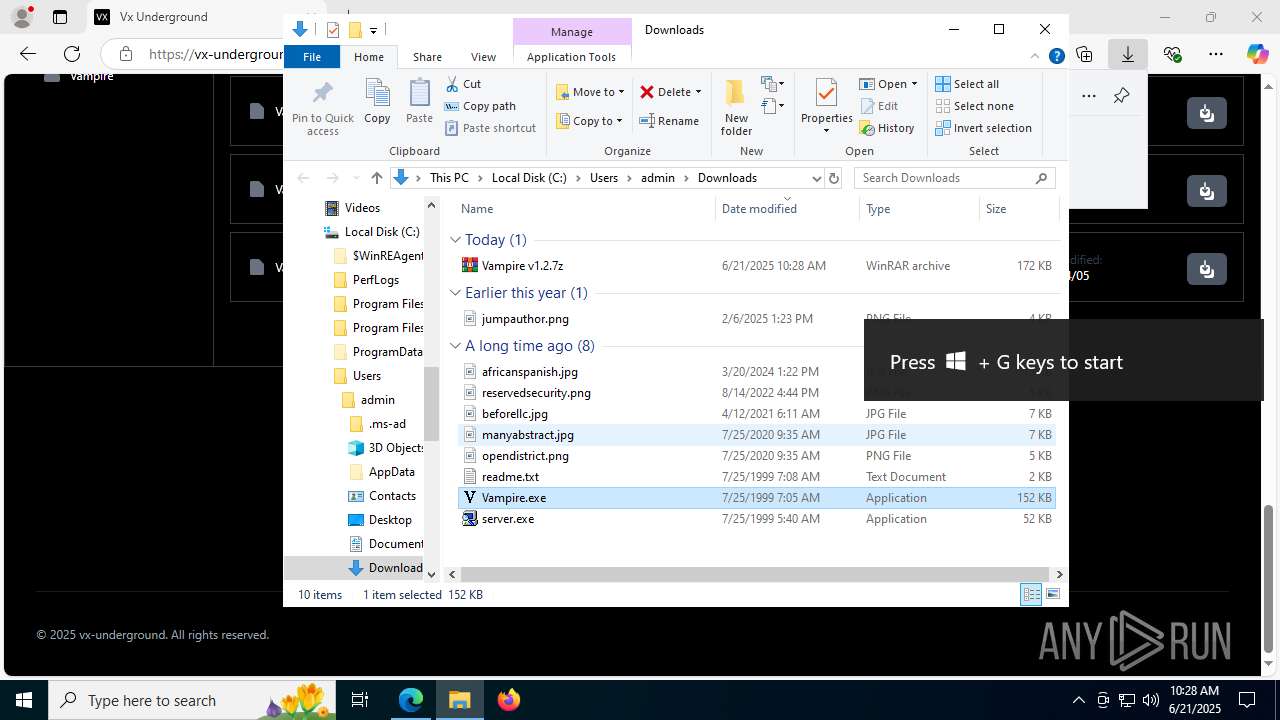Switch to the View ribbon tab

(483, 57)
